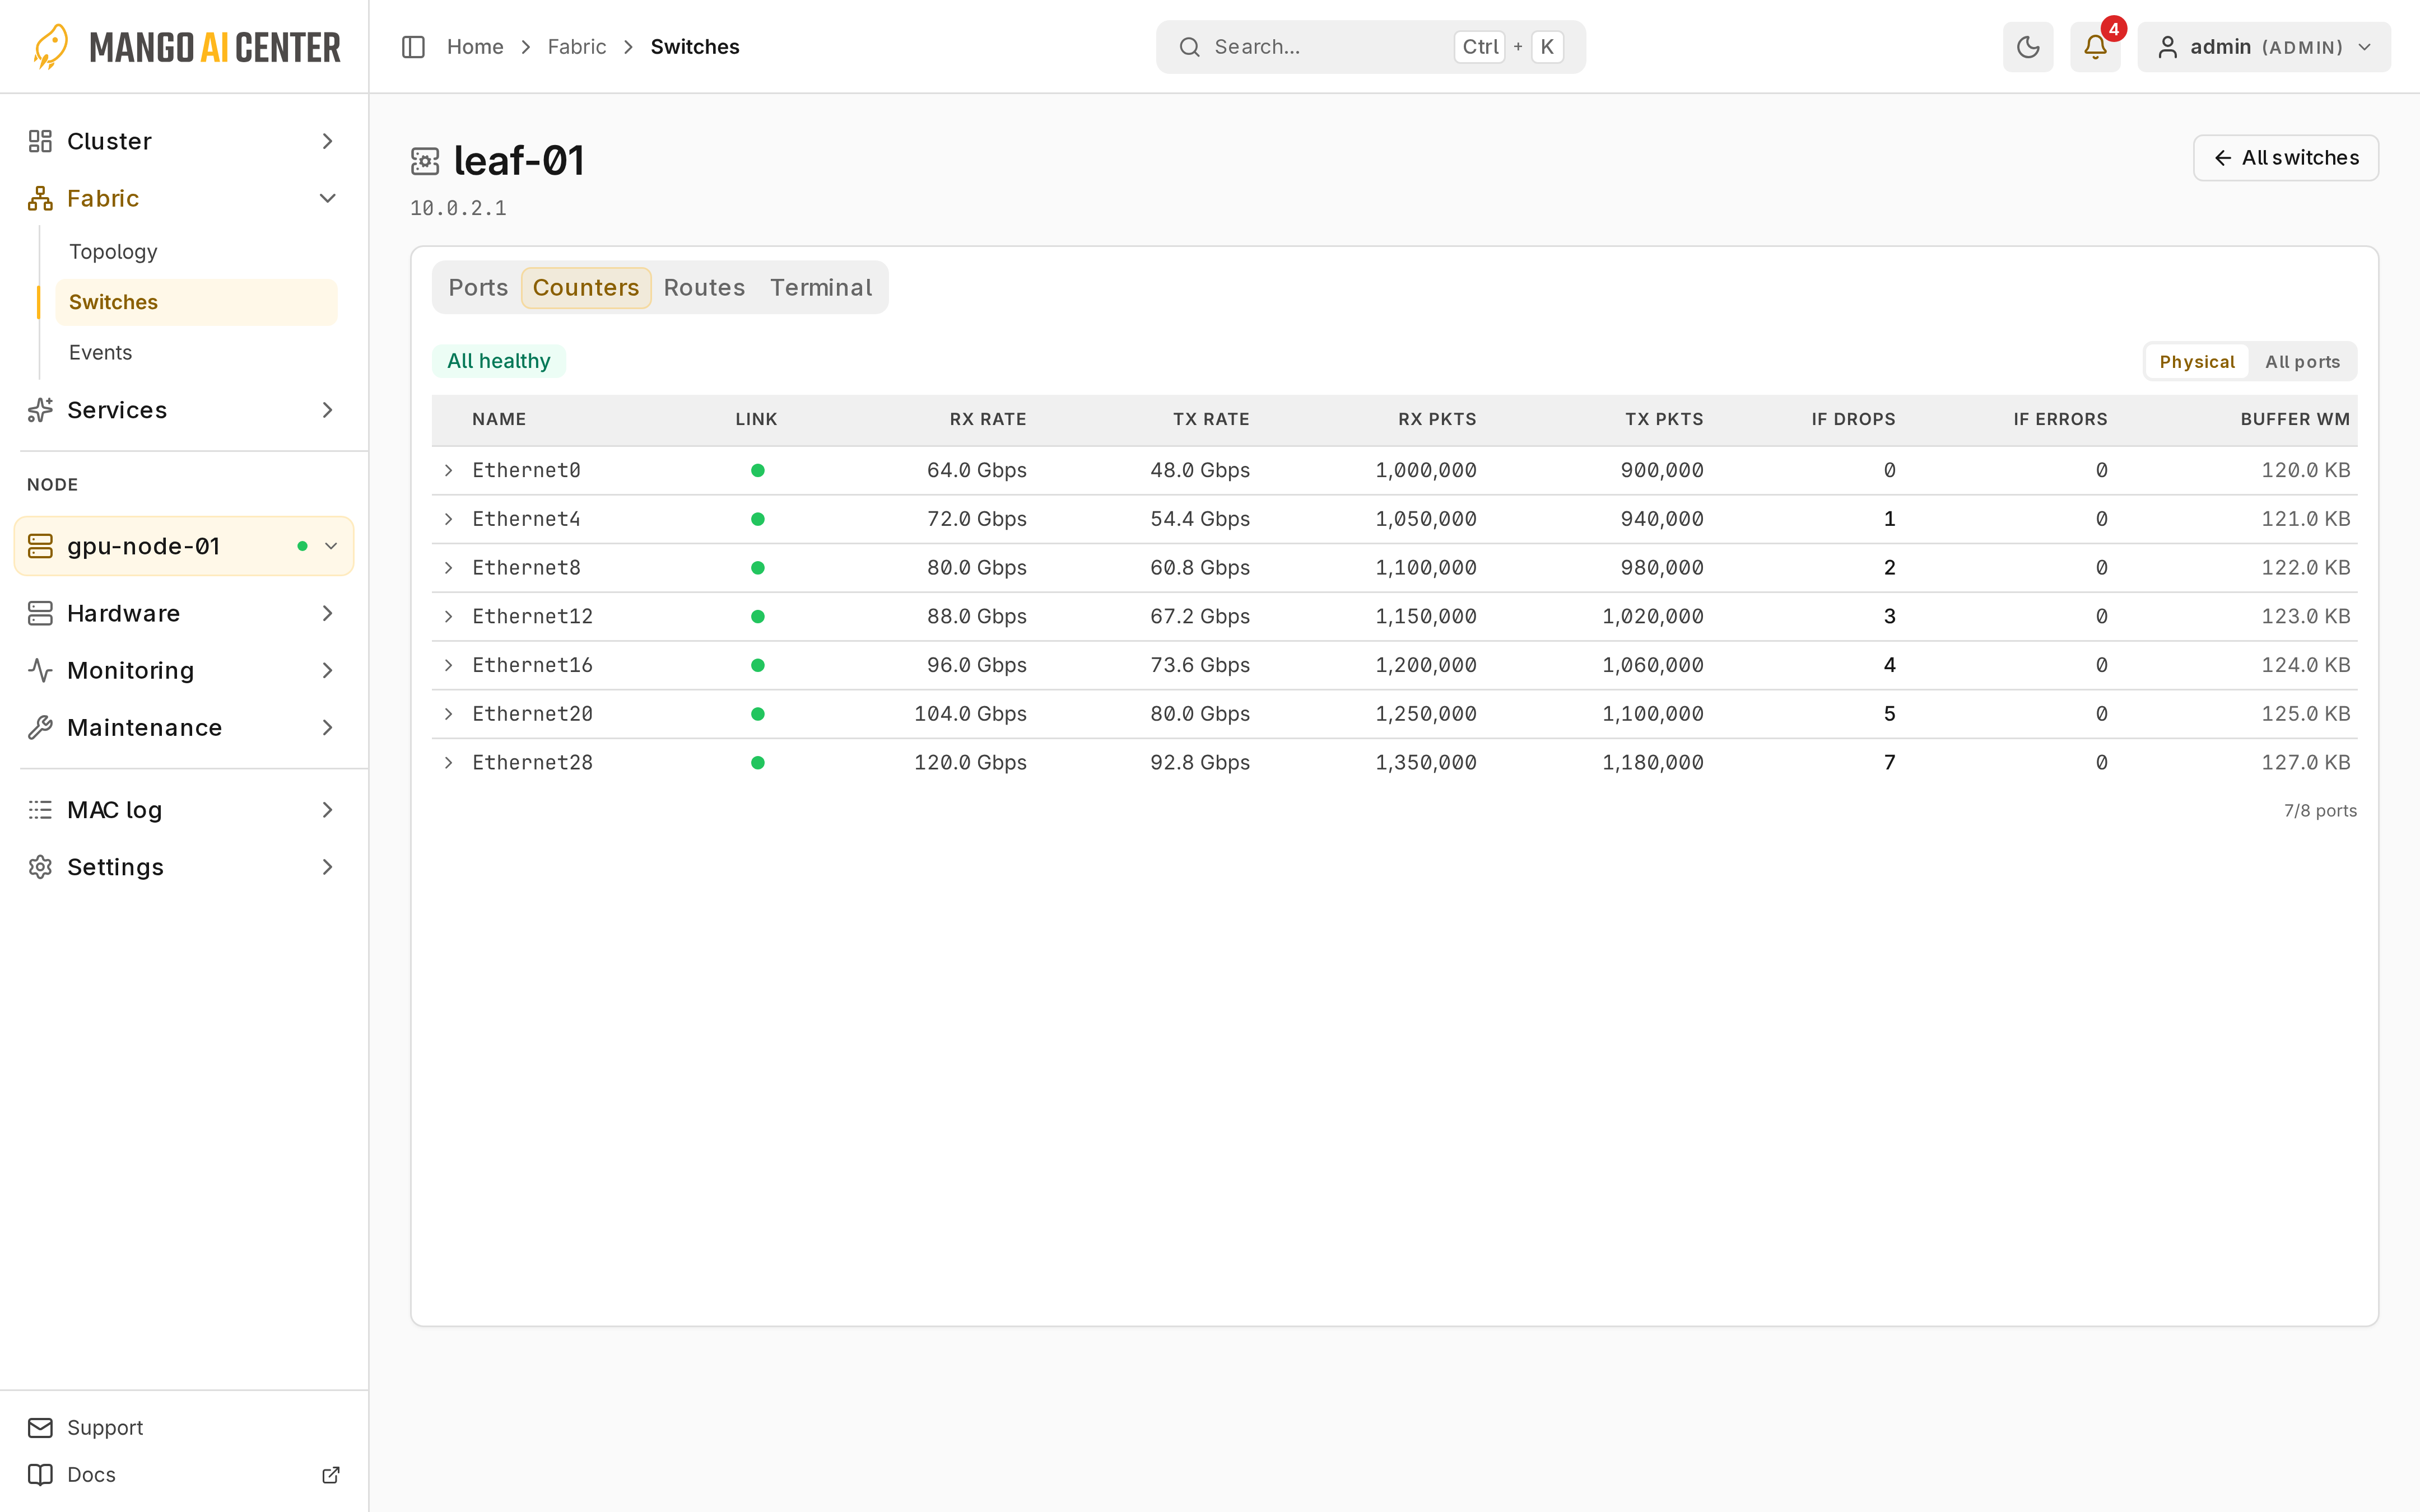Open Support via the envelope icon

[40, 1427]
